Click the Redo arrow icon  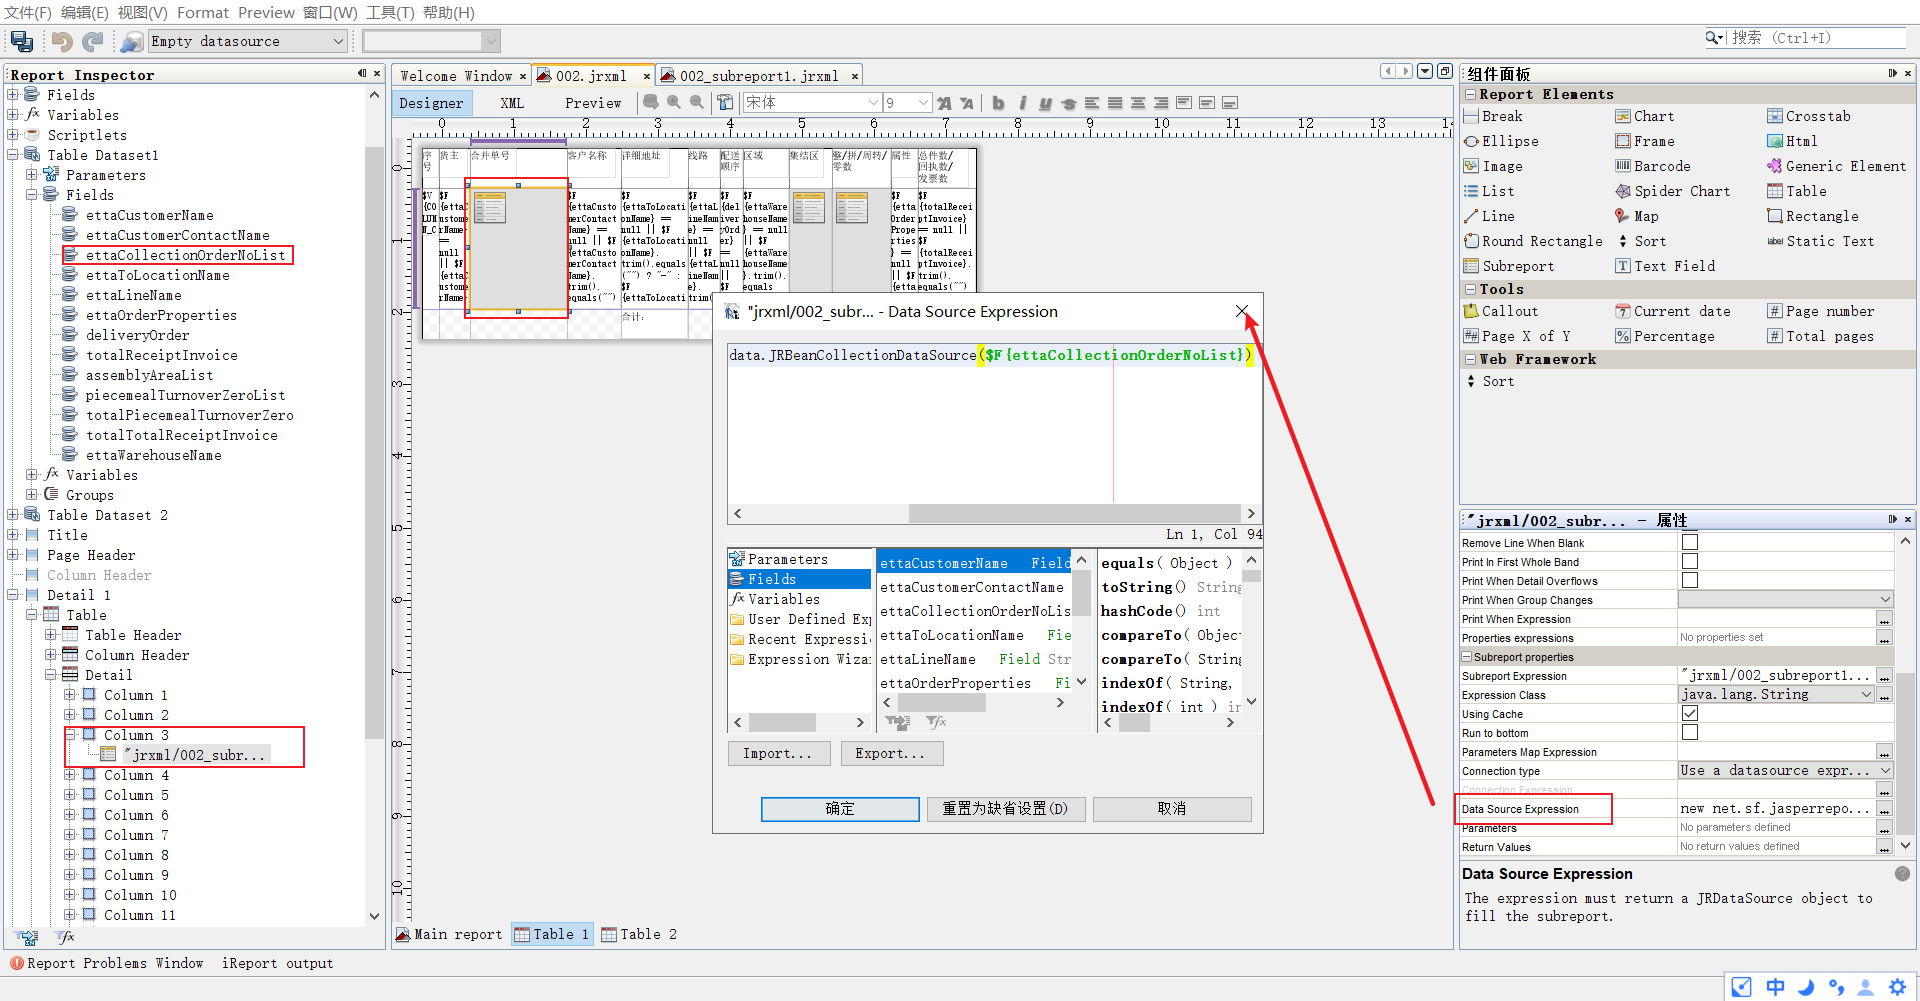tap(93, 41)
